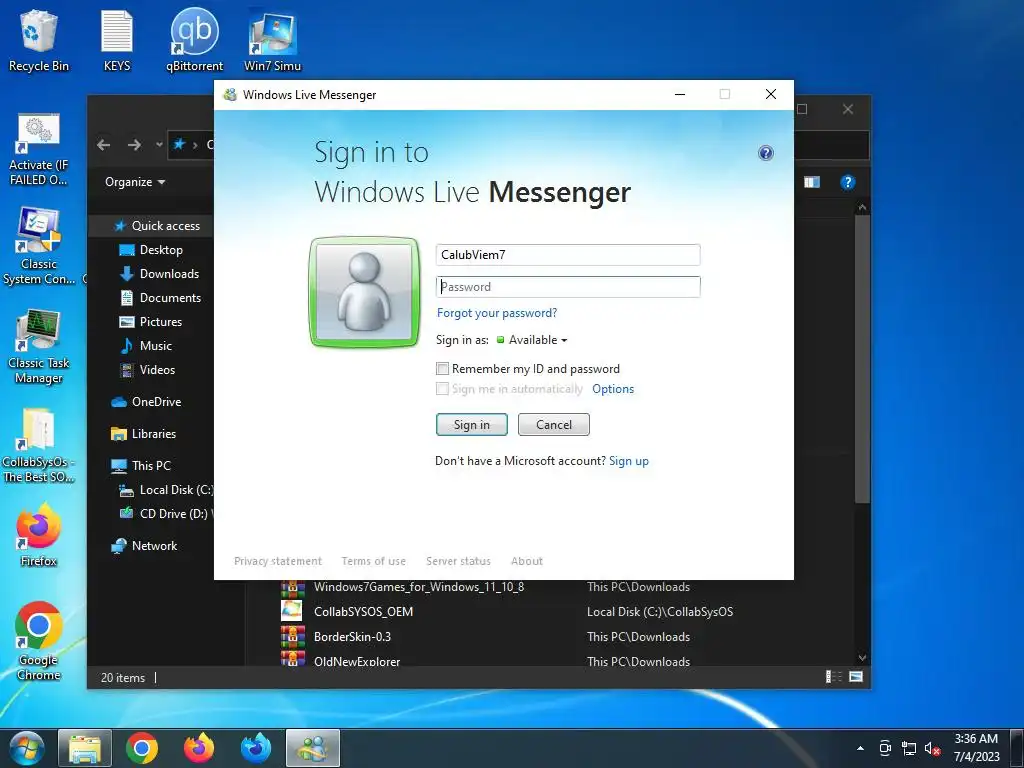
Task: Select Music in Explorer sidebar
Action: point(146,346)
